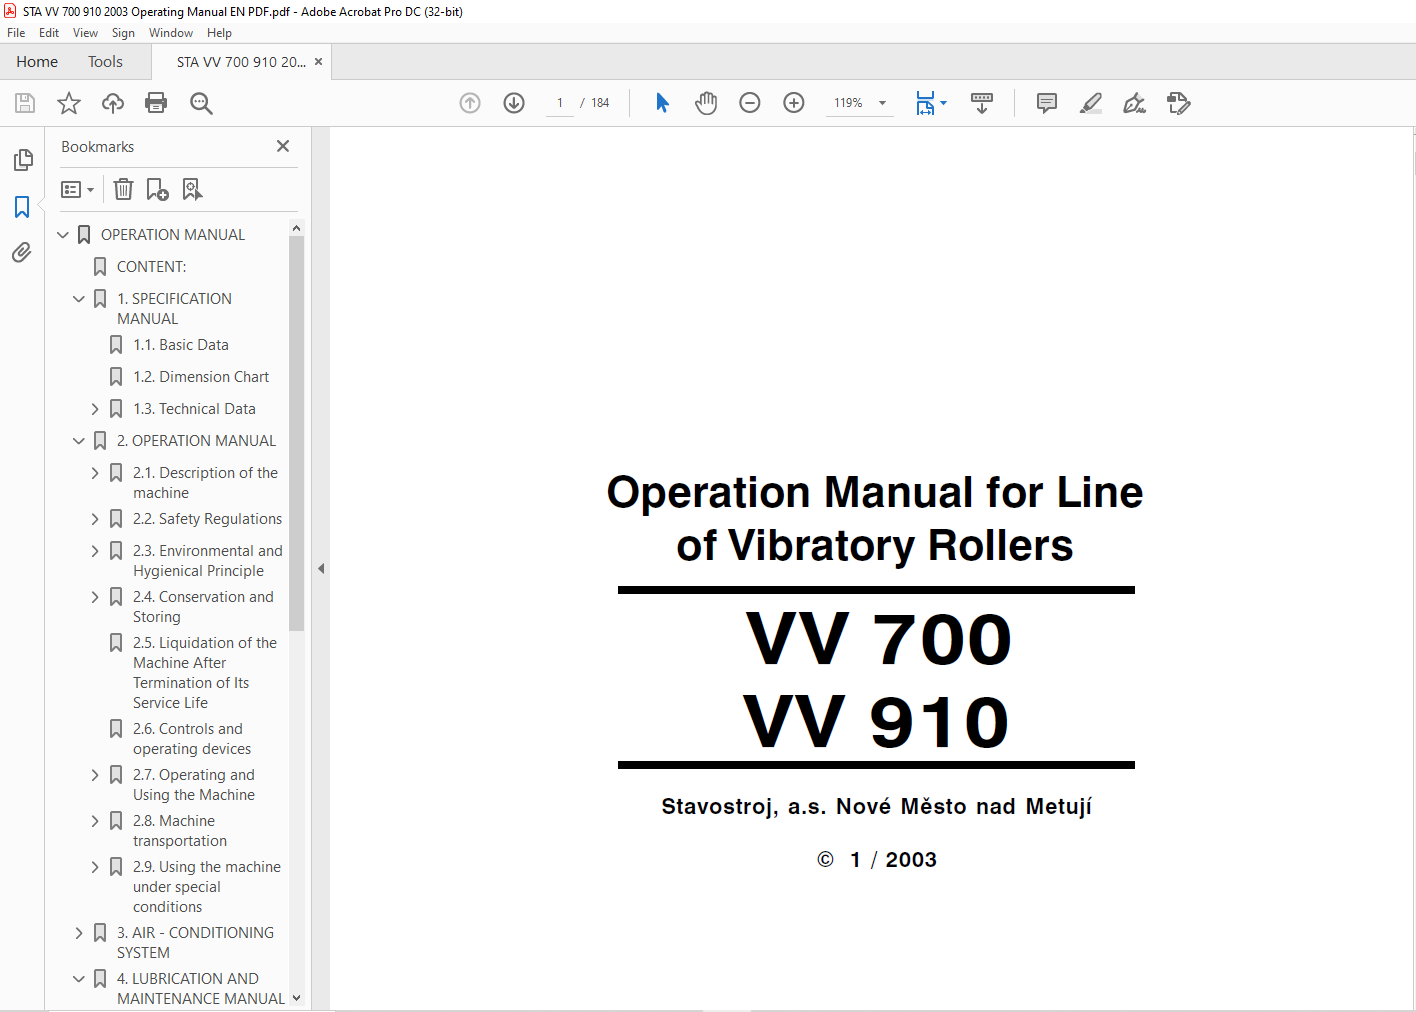Close the STA VV 700 910 document tab

tap(318, 62)
